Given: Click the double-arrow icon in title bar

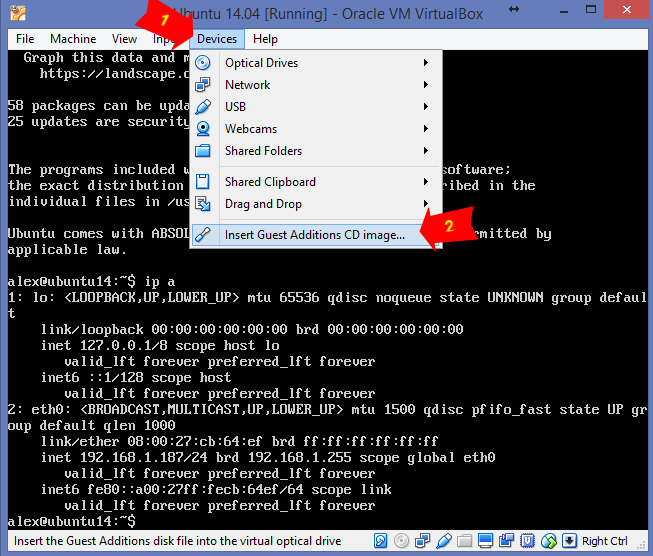Looking at the screenshot, I should click(x=514, y=10).
